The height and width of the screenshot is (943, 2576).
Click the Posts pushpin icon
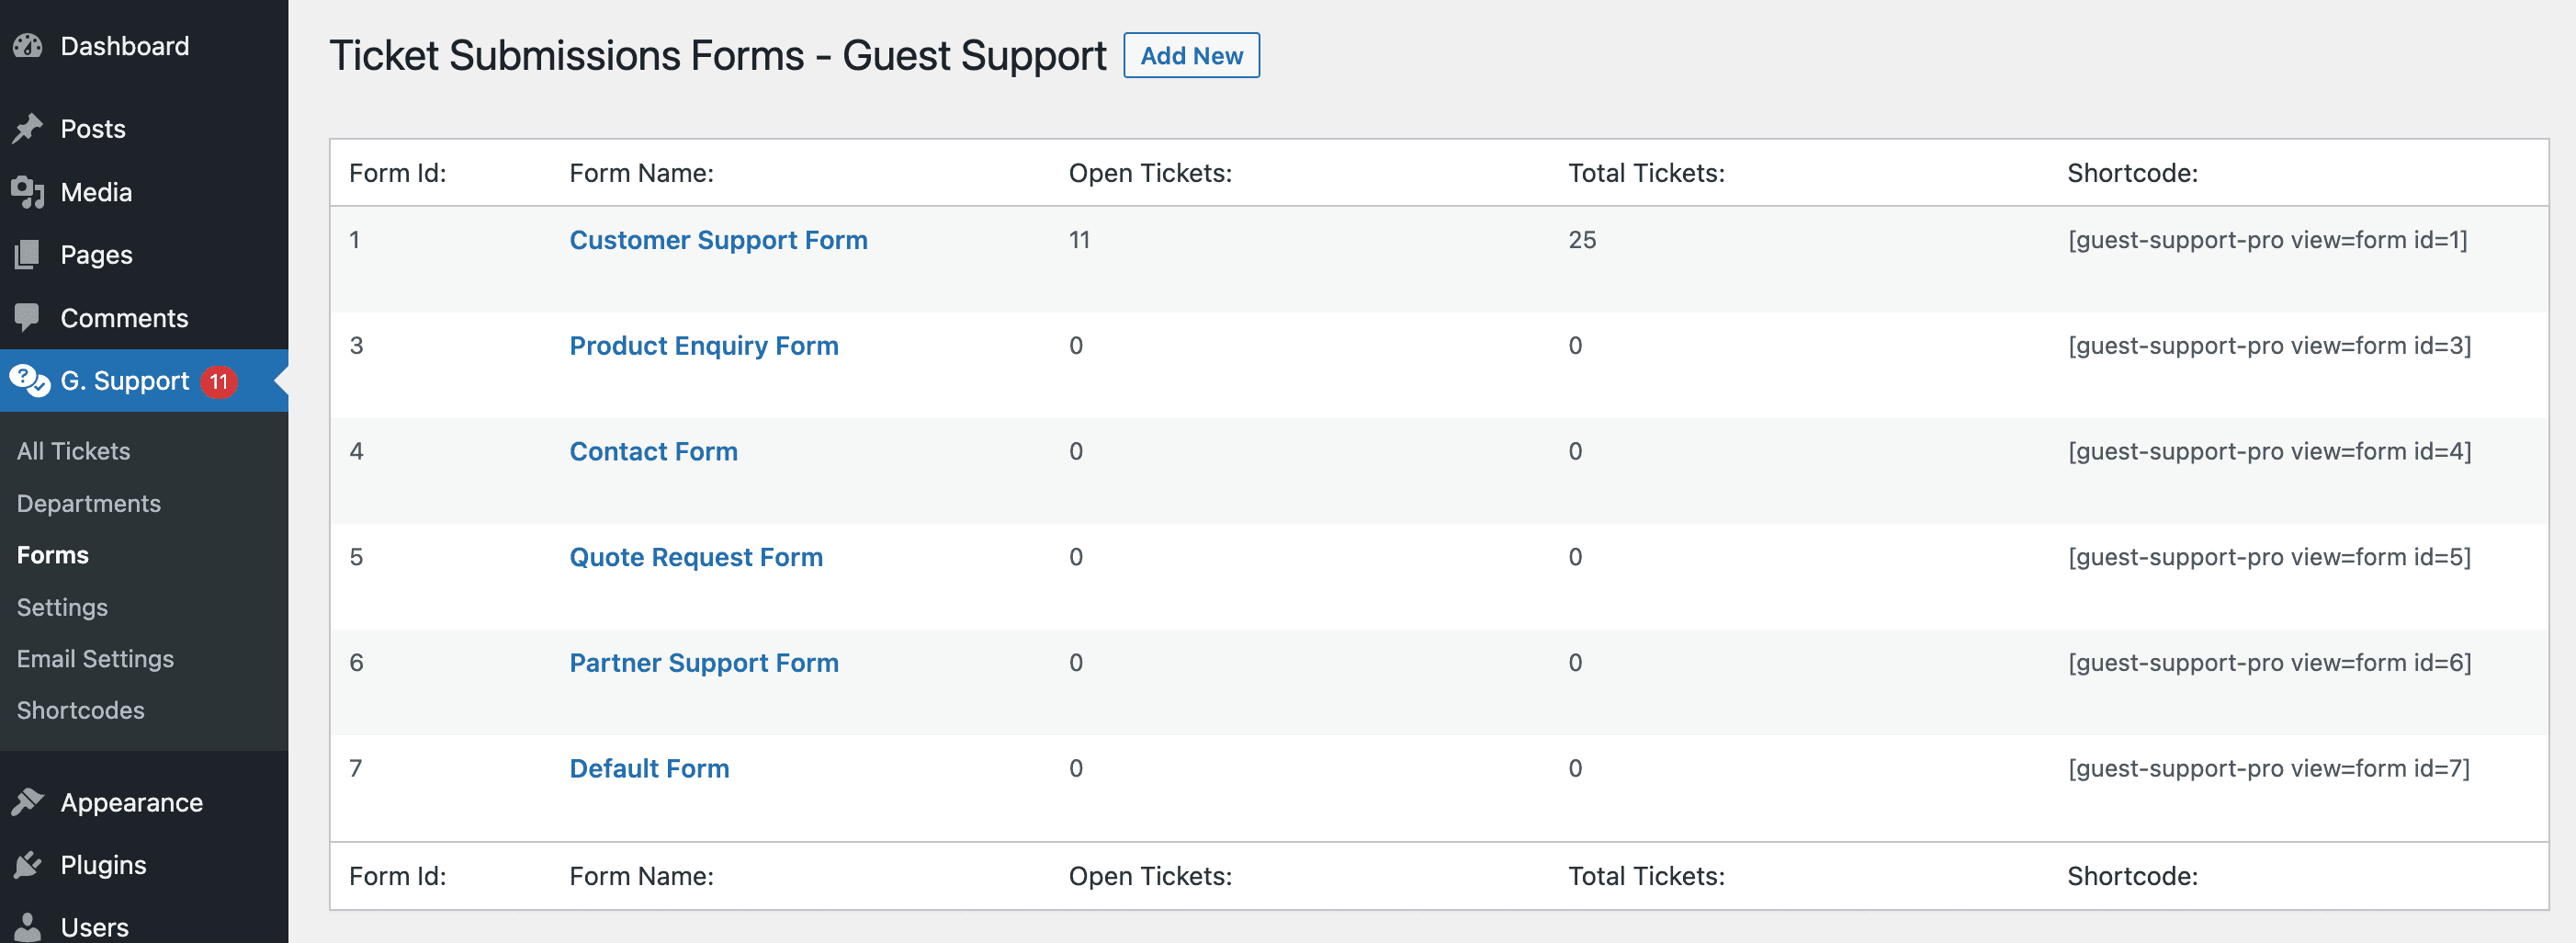click(28, 128)
